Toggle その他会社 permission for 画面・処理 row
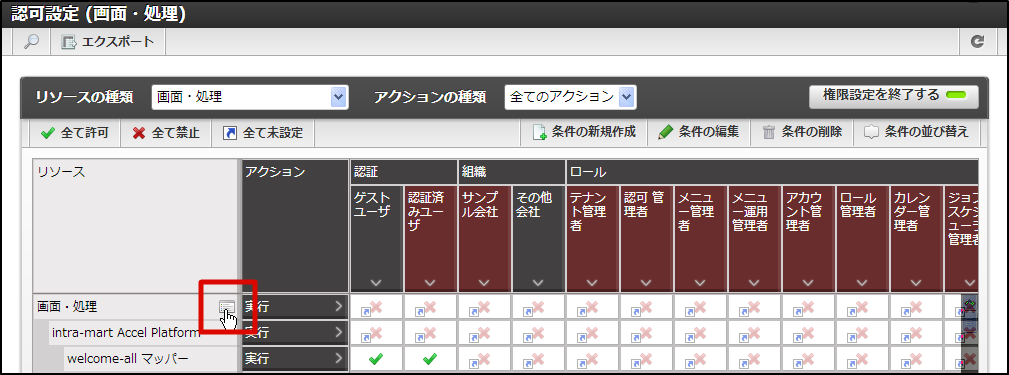 click(x=539, y=307)
